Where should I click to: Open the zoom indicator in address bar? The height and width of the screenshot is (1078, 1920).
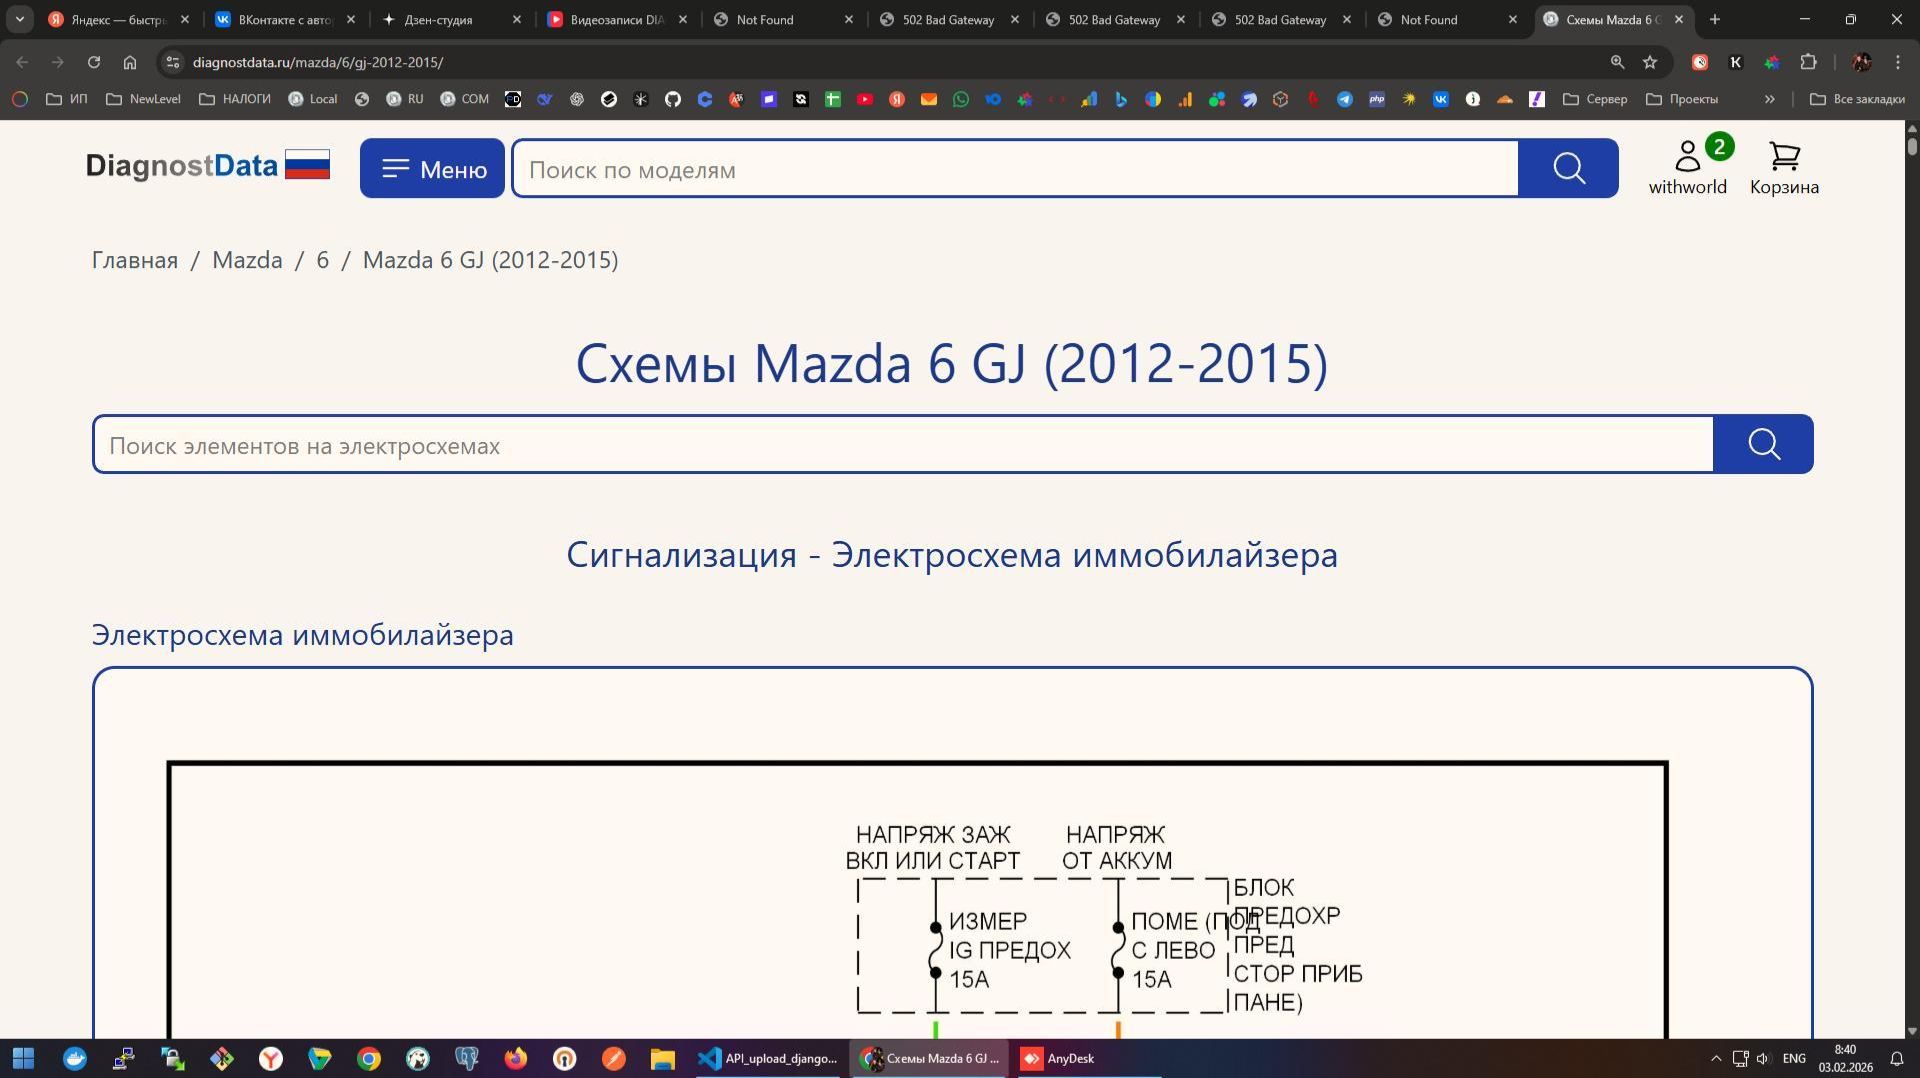pos(1617,62)
